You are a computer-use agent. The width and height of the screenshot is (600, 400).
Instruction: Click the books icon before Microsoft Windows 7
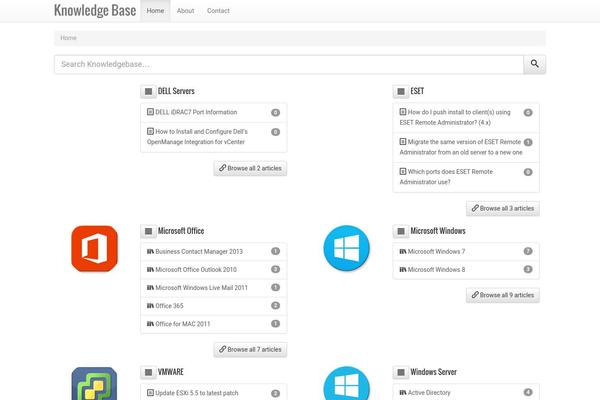pyautogui.click(x=403, y=251)
